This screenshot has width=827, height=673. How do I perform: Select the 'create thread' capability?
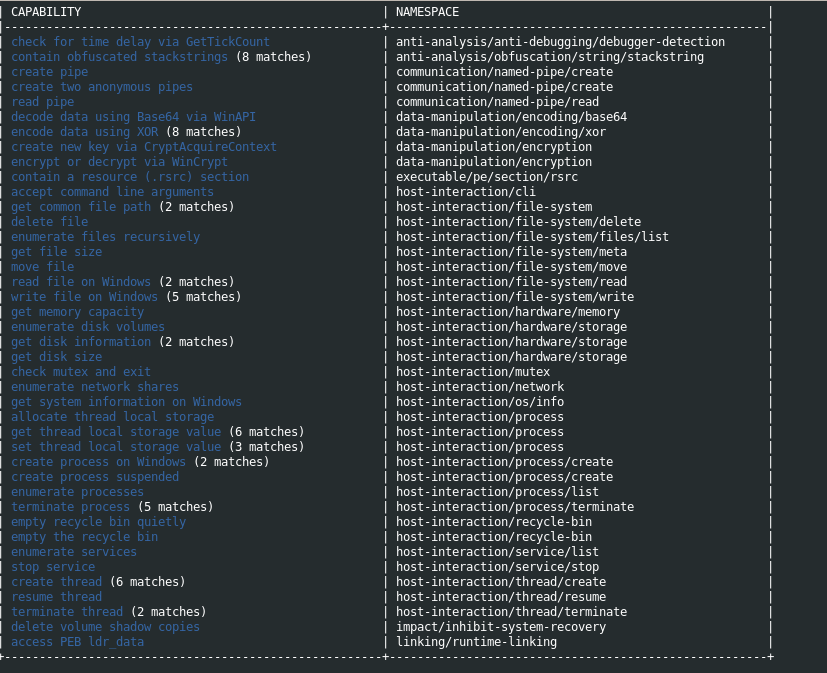tap(56, 582)
